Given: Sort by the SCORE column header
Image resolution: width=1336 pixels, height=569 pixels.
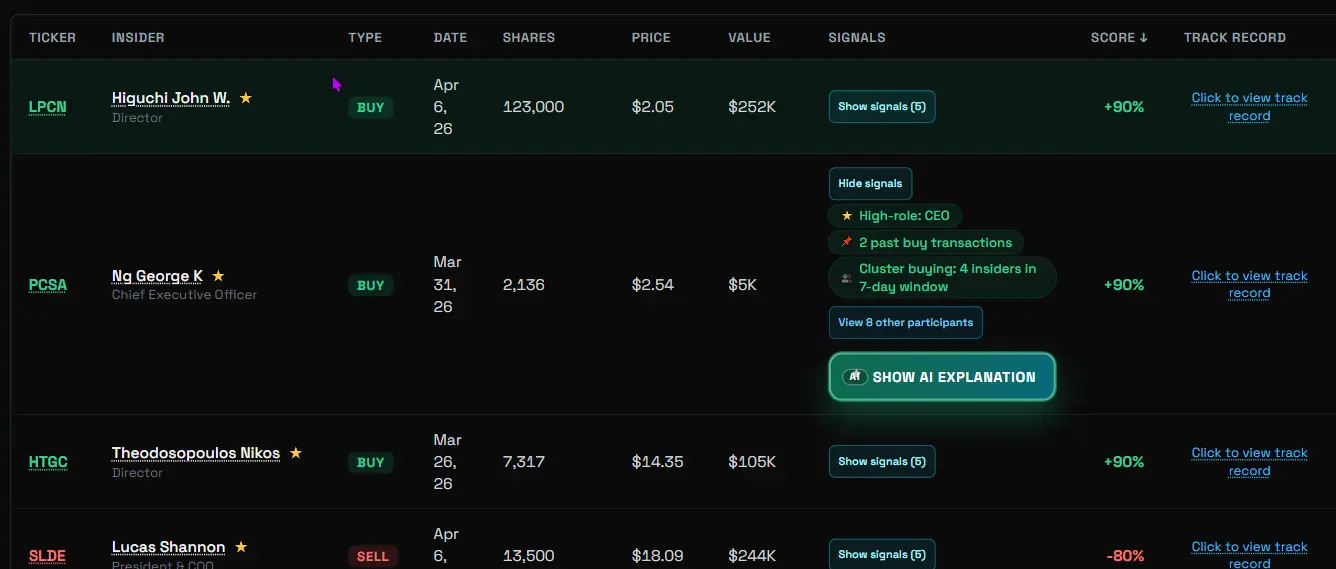Looking at the screenshot, I should (x=1119, y=38).
